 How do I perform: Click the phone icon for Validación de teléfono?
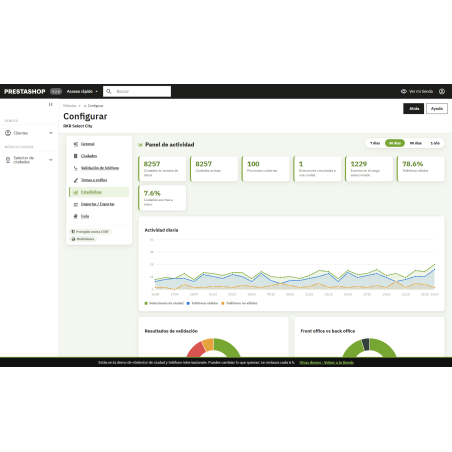click(x=76, y=168)
